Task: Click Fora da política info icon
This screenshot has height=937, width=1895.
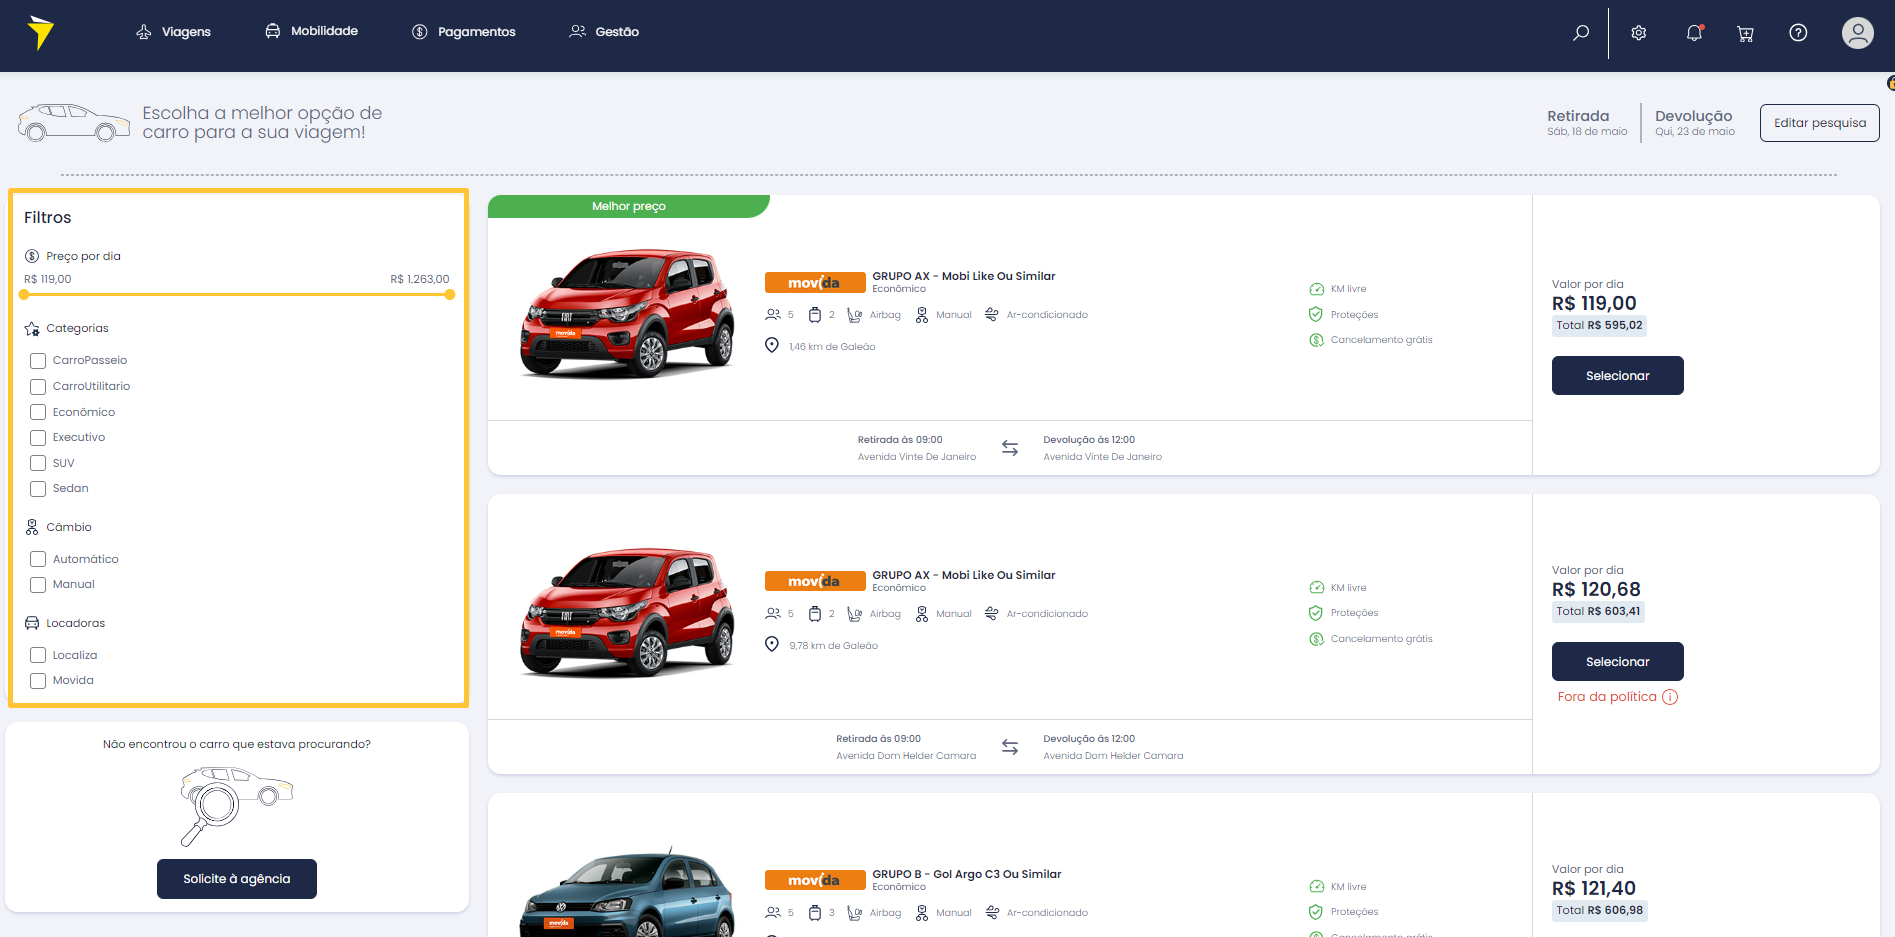Action: 1670,697
